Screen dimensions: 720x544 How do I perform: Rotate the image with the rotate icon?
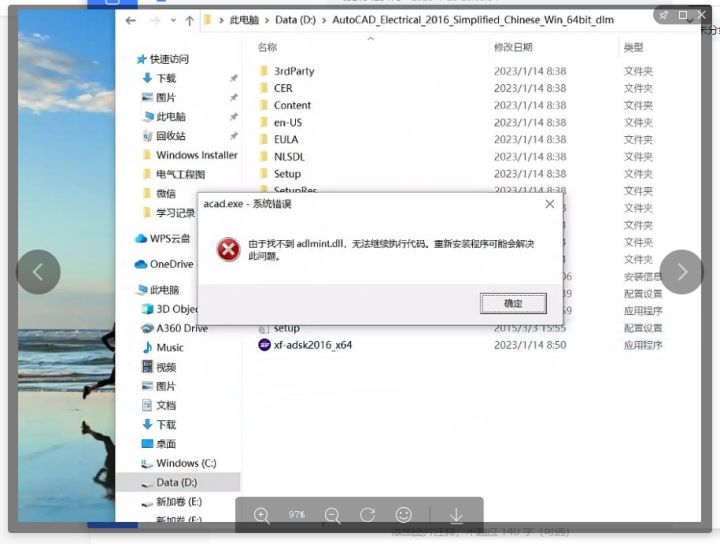(x=367, y=515)
